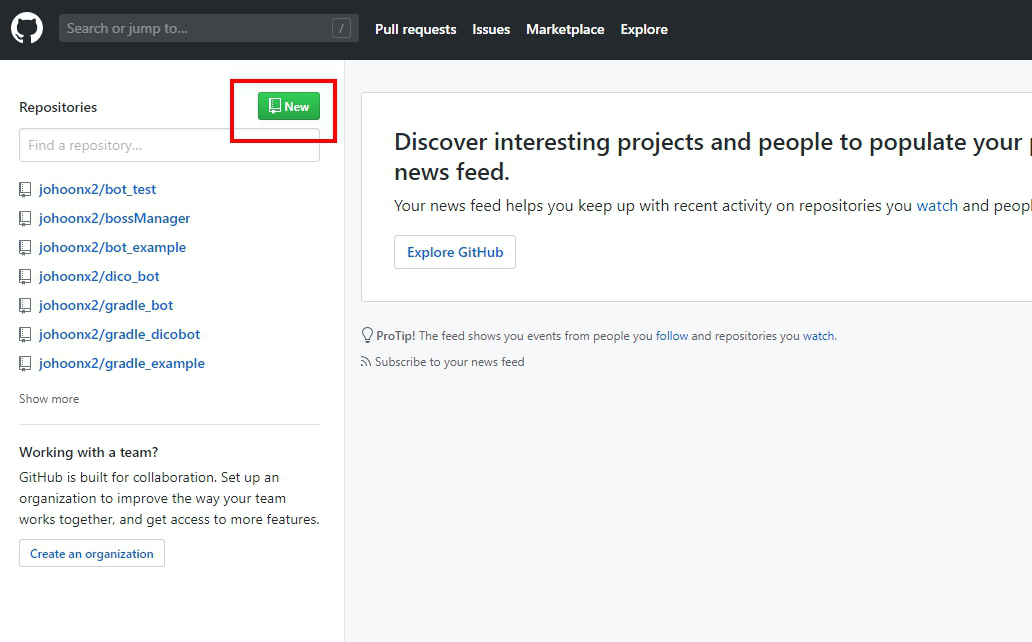The image size is (1032, 642).
Task: Open johoonx2/bot_test repository
Action: click(x=97, y=190)
